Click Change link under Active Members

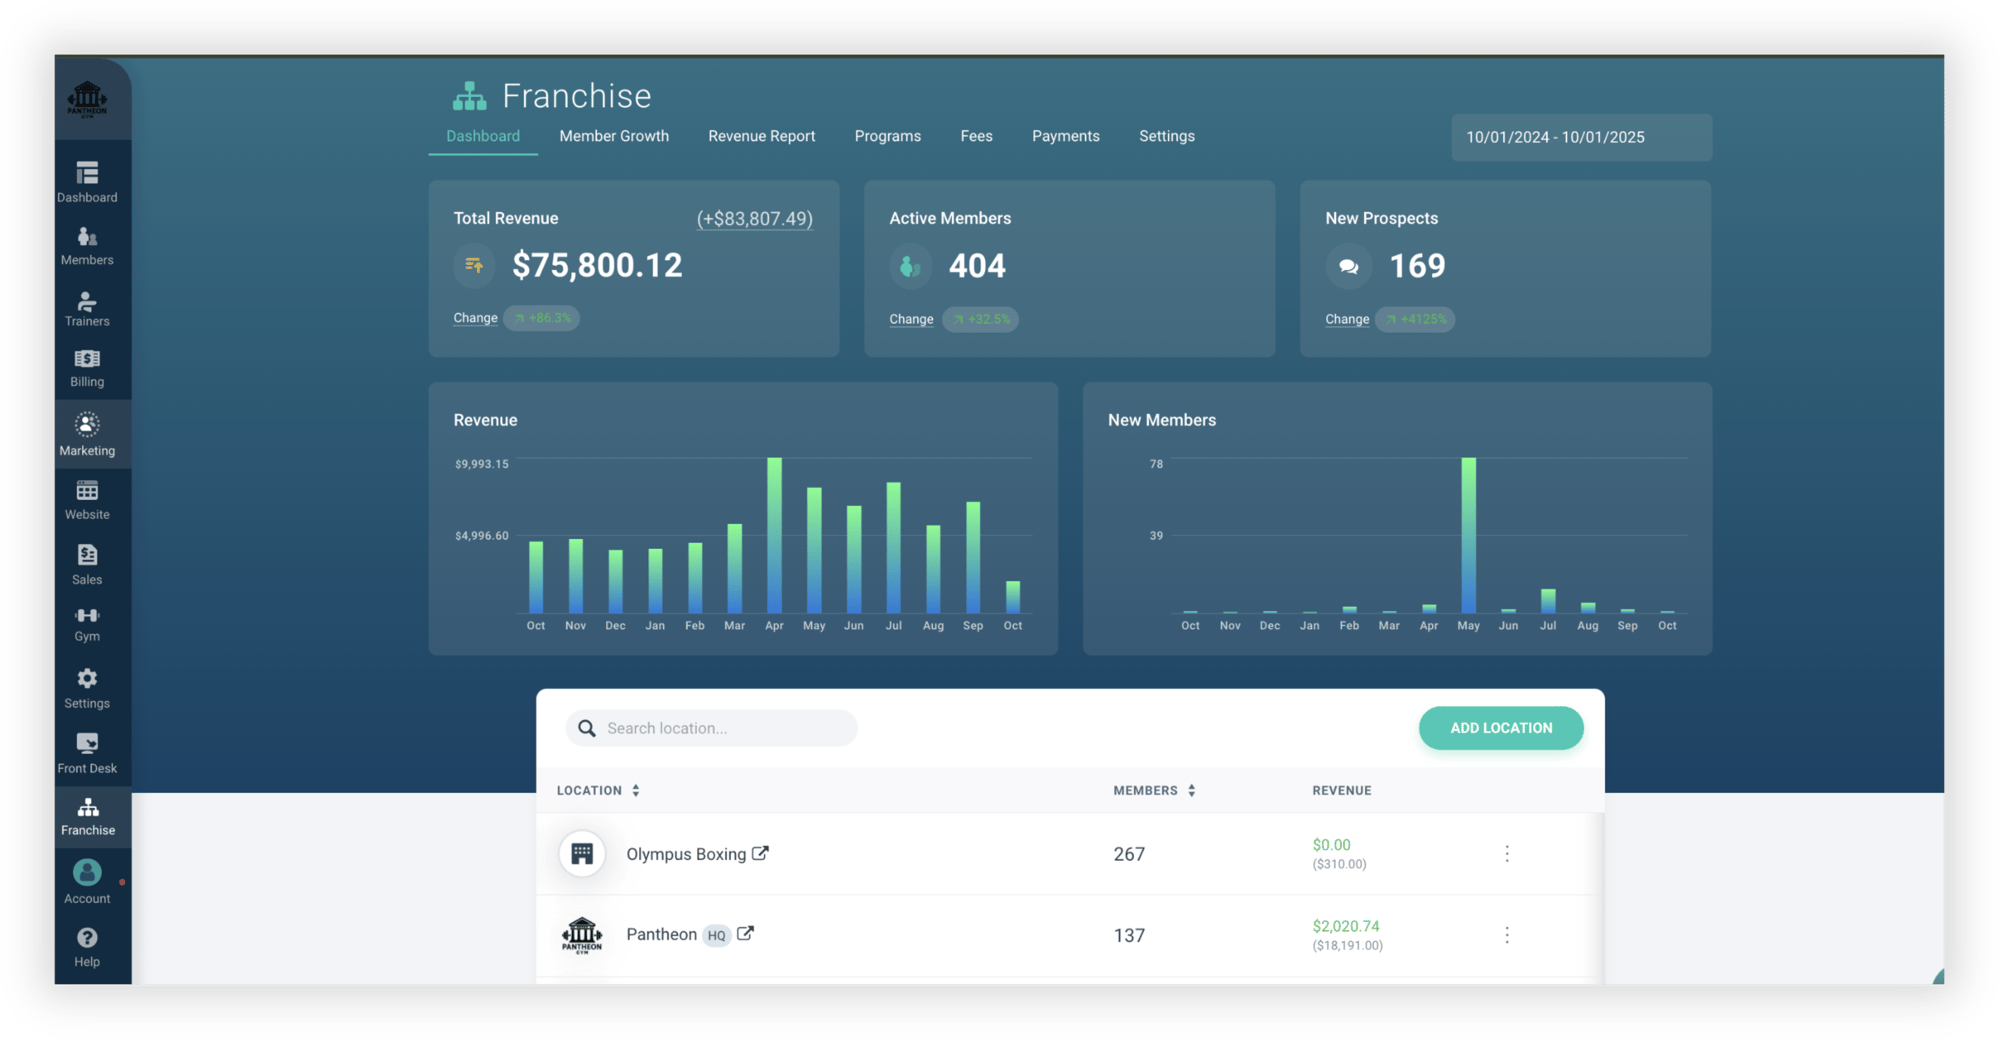pyautogui.click(x=911, y=319)
